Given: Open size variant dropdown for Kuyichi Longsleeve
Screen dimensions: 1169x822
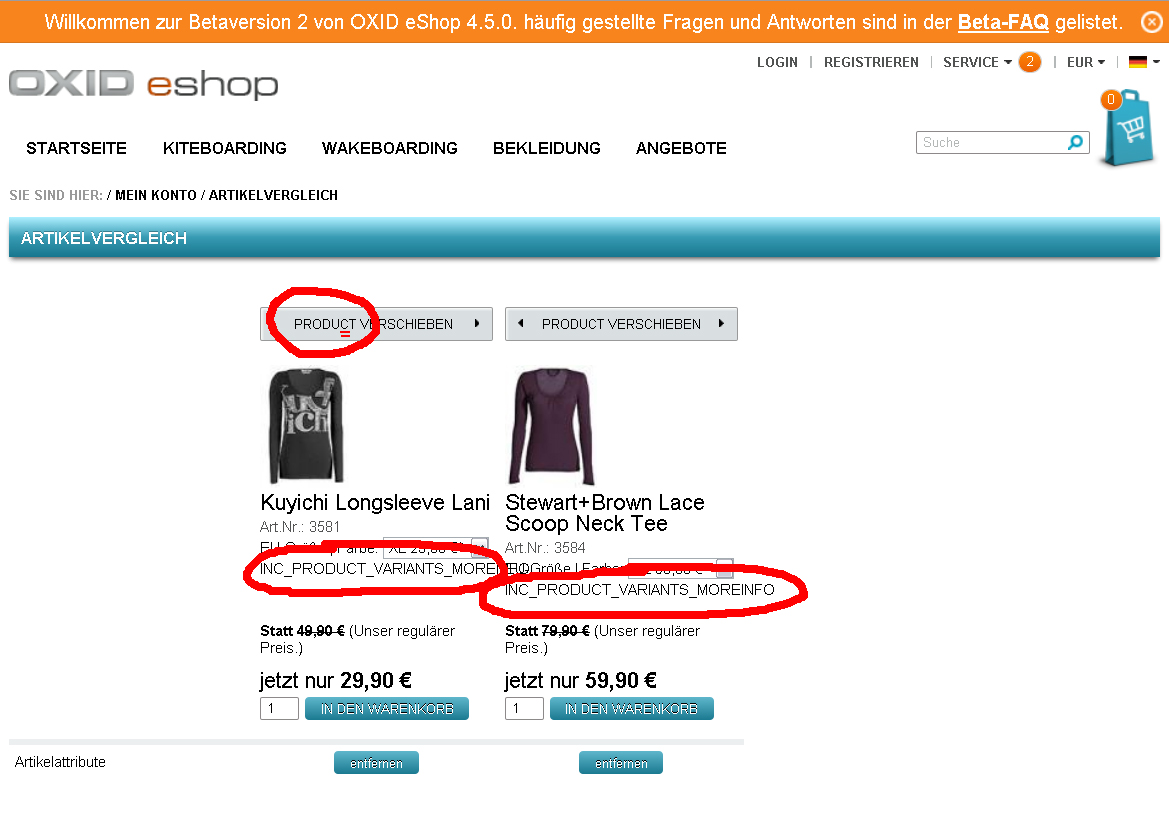Looking at the screenshot, I should pyautogui.click(x=435, y=548).
